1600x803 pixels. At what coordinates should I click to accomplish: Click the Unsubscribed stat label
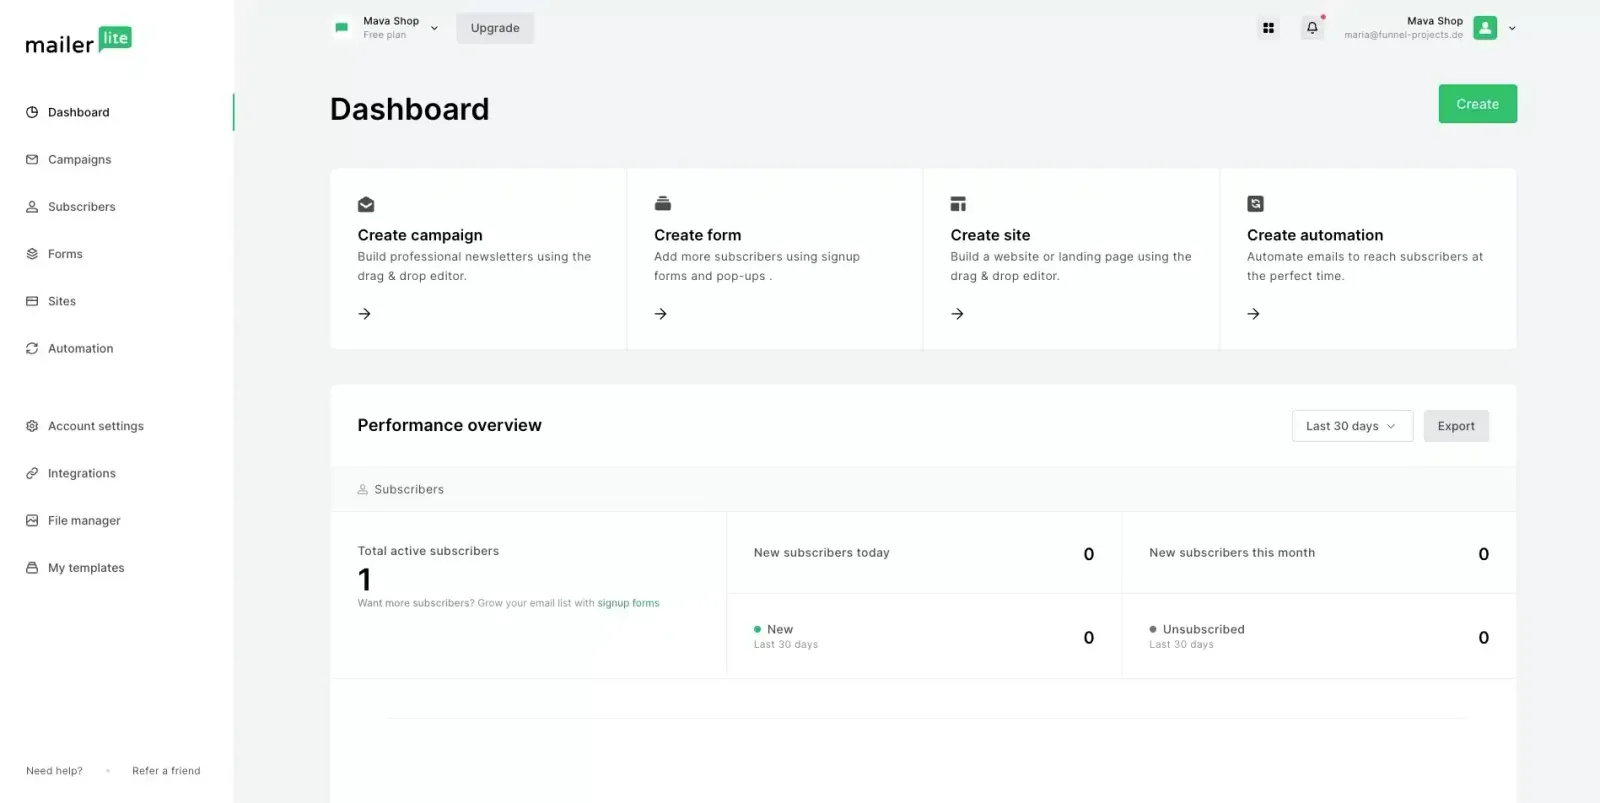[1204, 629]
